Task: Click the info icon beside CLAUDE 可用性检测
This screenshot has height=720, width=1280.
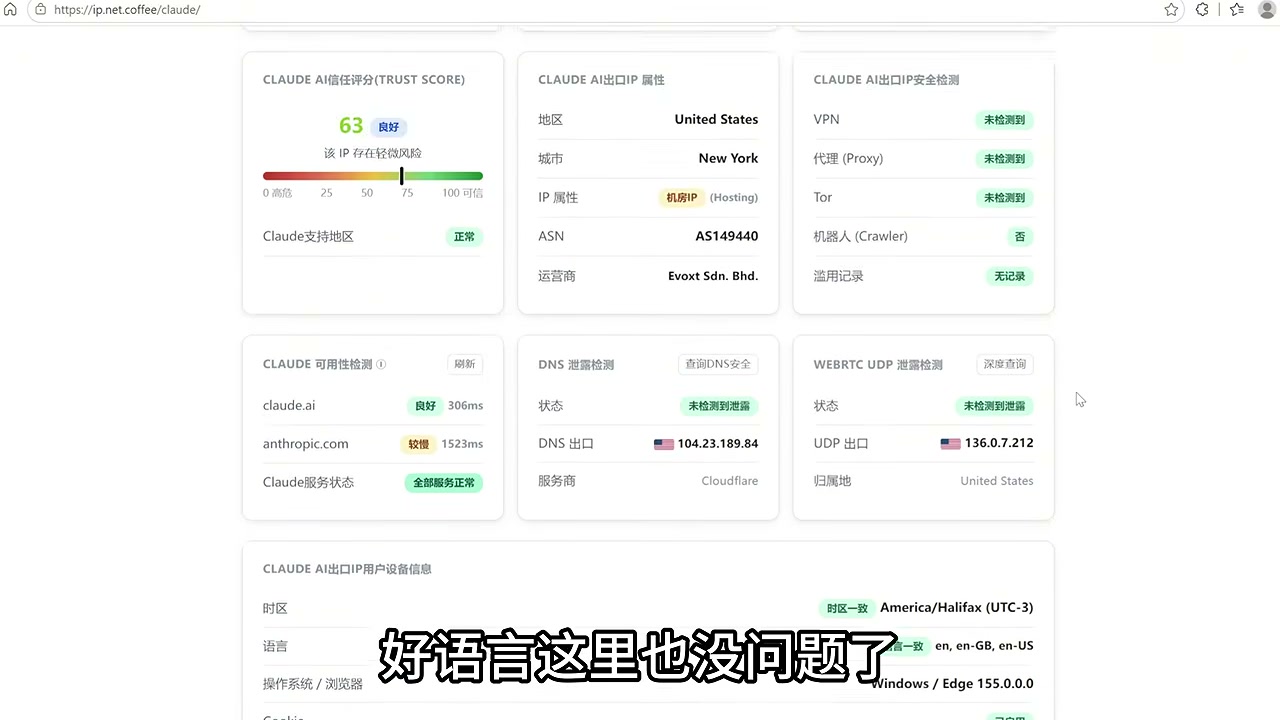Action: click(x=381, y=365)
